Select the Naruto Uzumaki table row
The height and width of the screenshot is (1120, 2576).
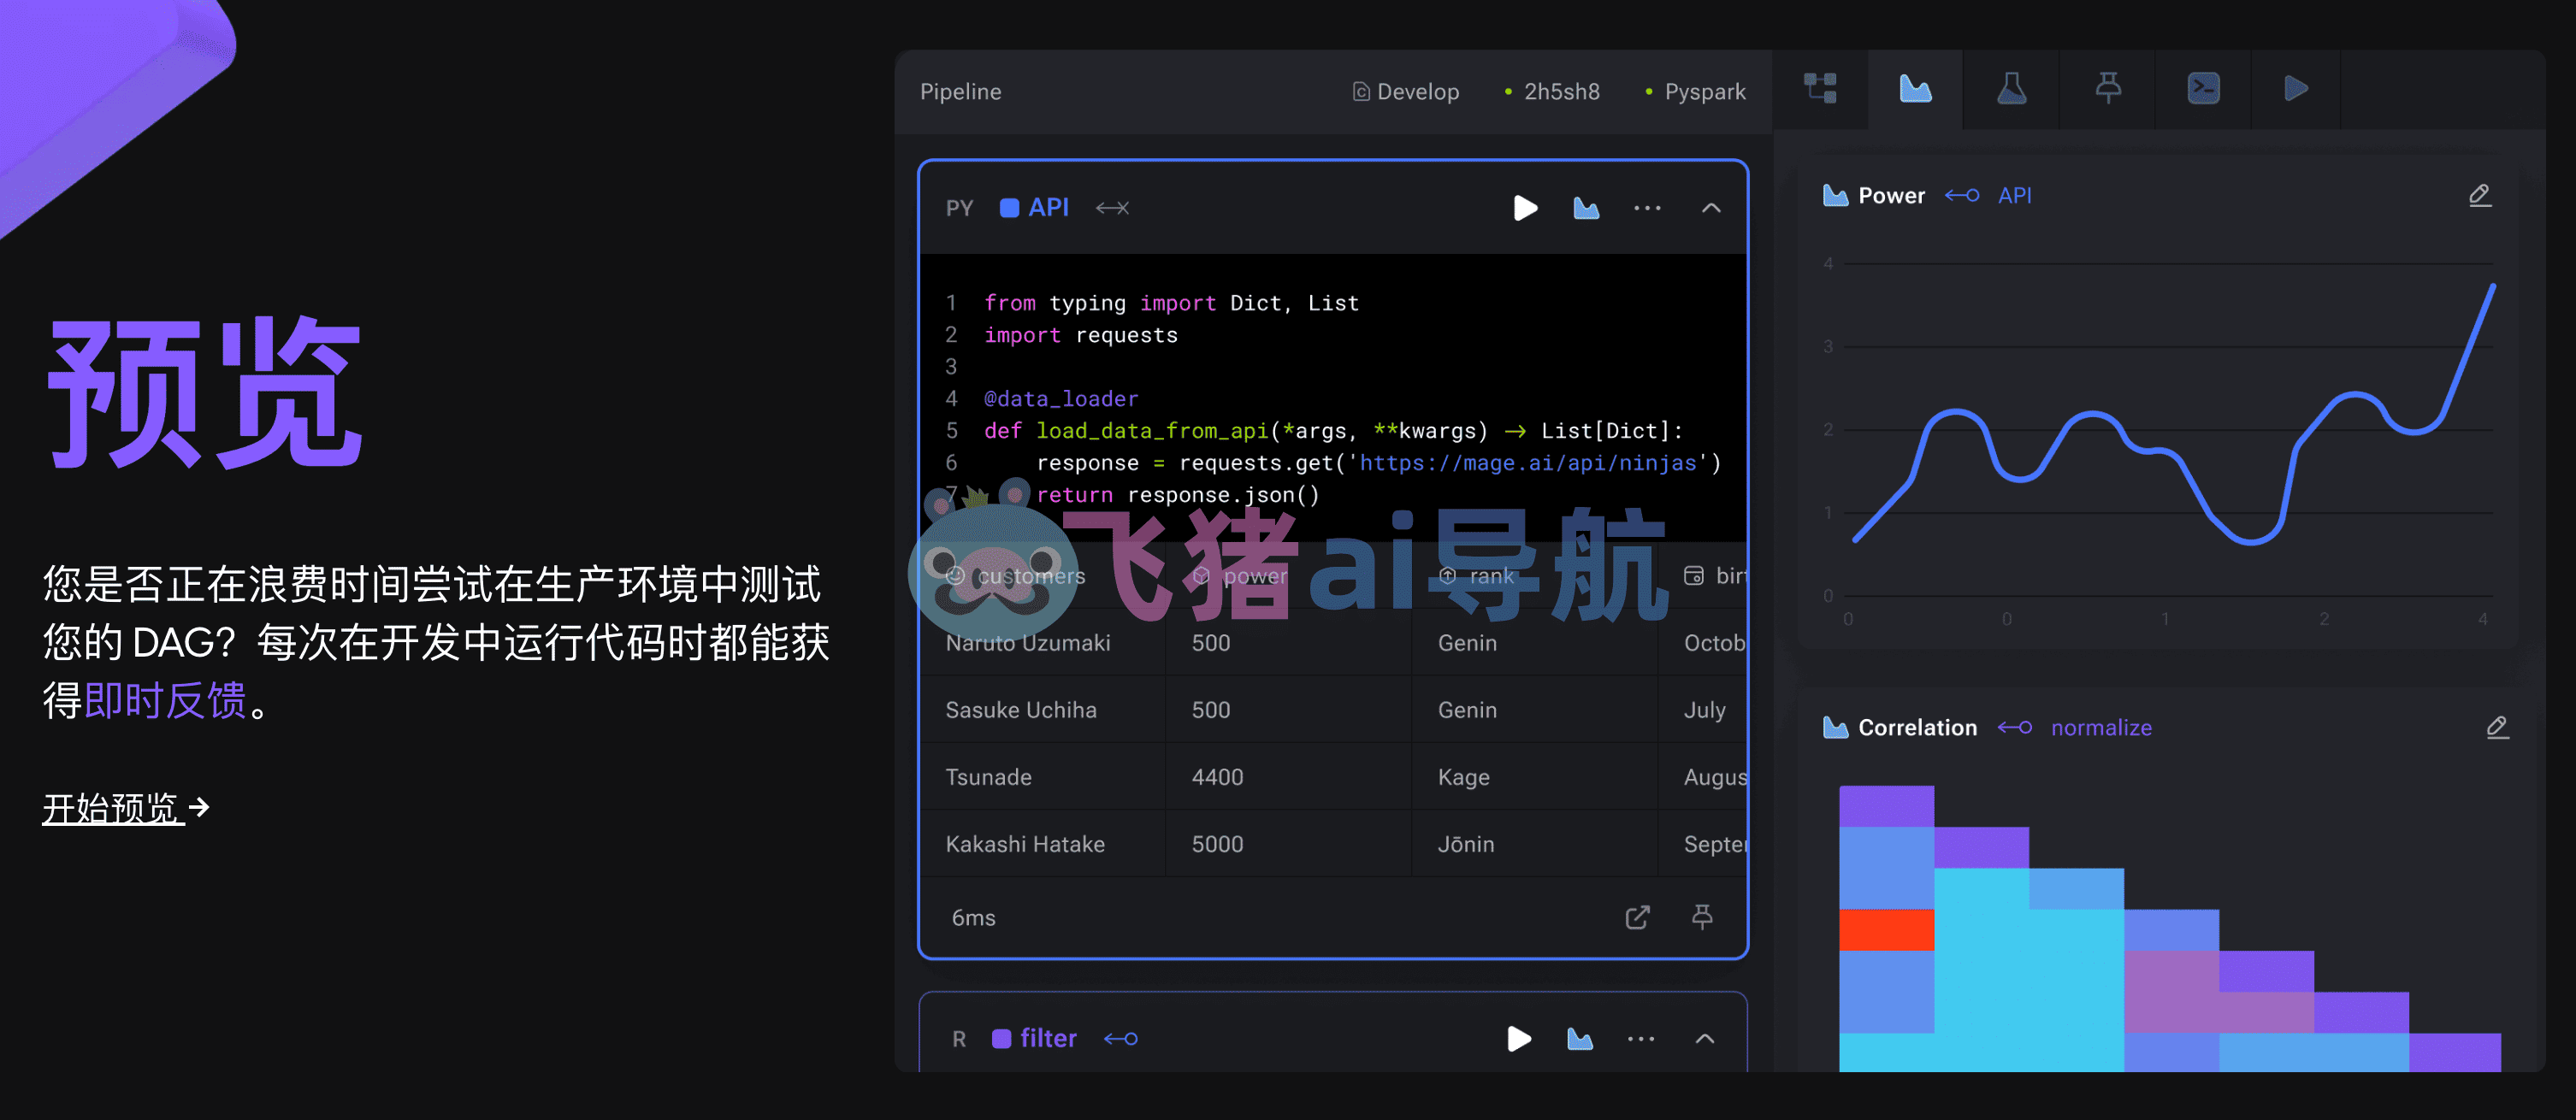[x=1332, y=643]
